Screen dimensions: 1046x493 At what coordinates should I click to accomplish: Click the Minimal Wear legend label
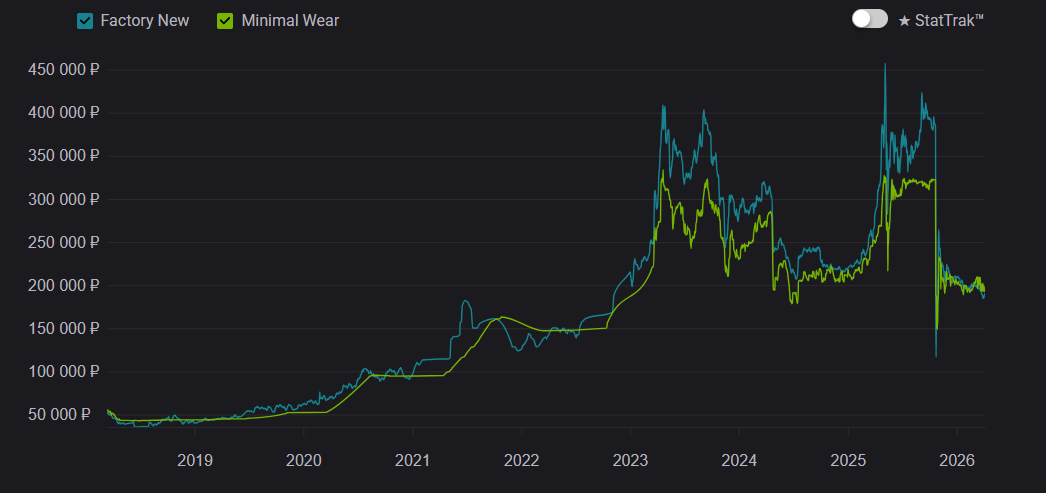coord(290,20)
